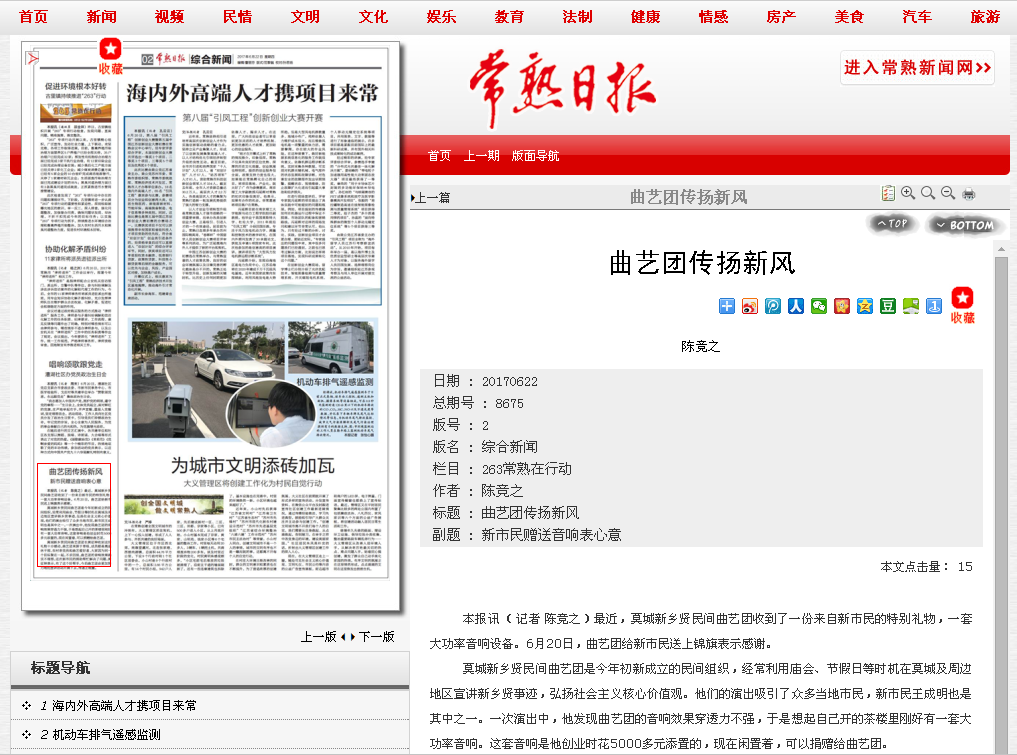Open 健康 in the top channel menu
This screenshot has height=755, width=1017.
[x=645, y=17]
